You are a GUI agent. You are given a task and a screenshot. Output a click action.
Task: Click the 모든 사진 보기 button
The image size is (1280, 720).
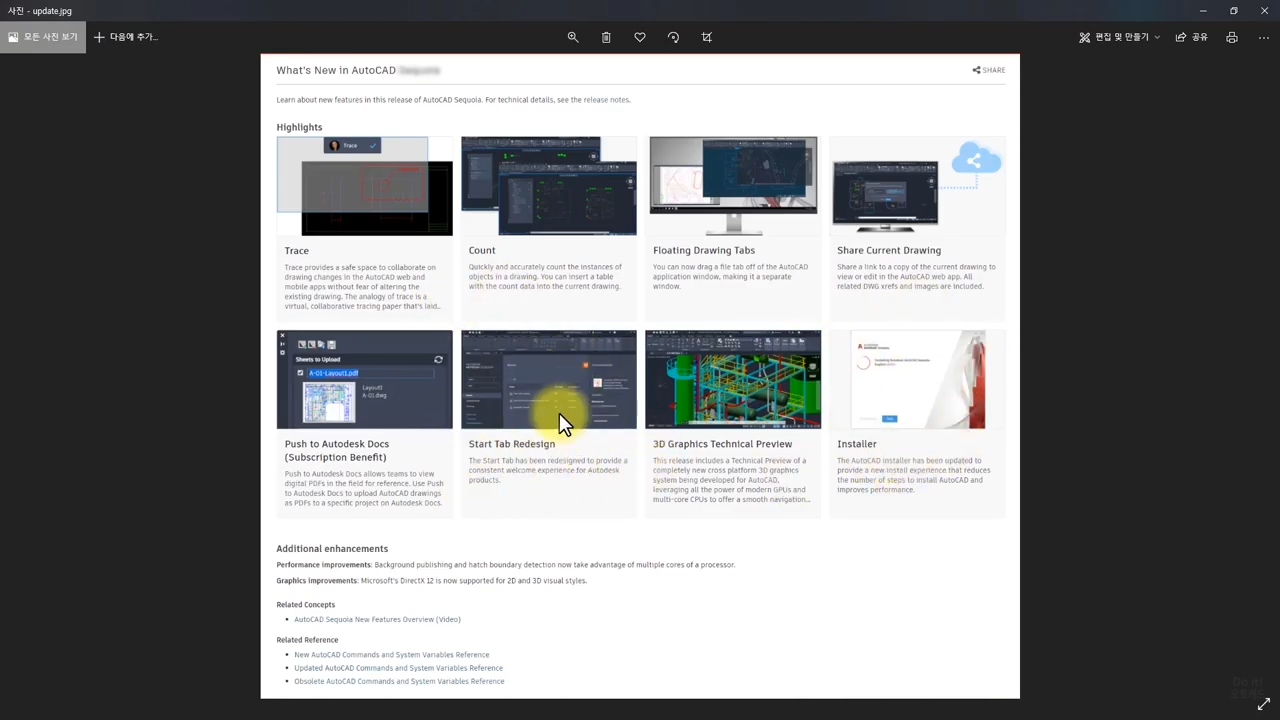pos(43,37)
